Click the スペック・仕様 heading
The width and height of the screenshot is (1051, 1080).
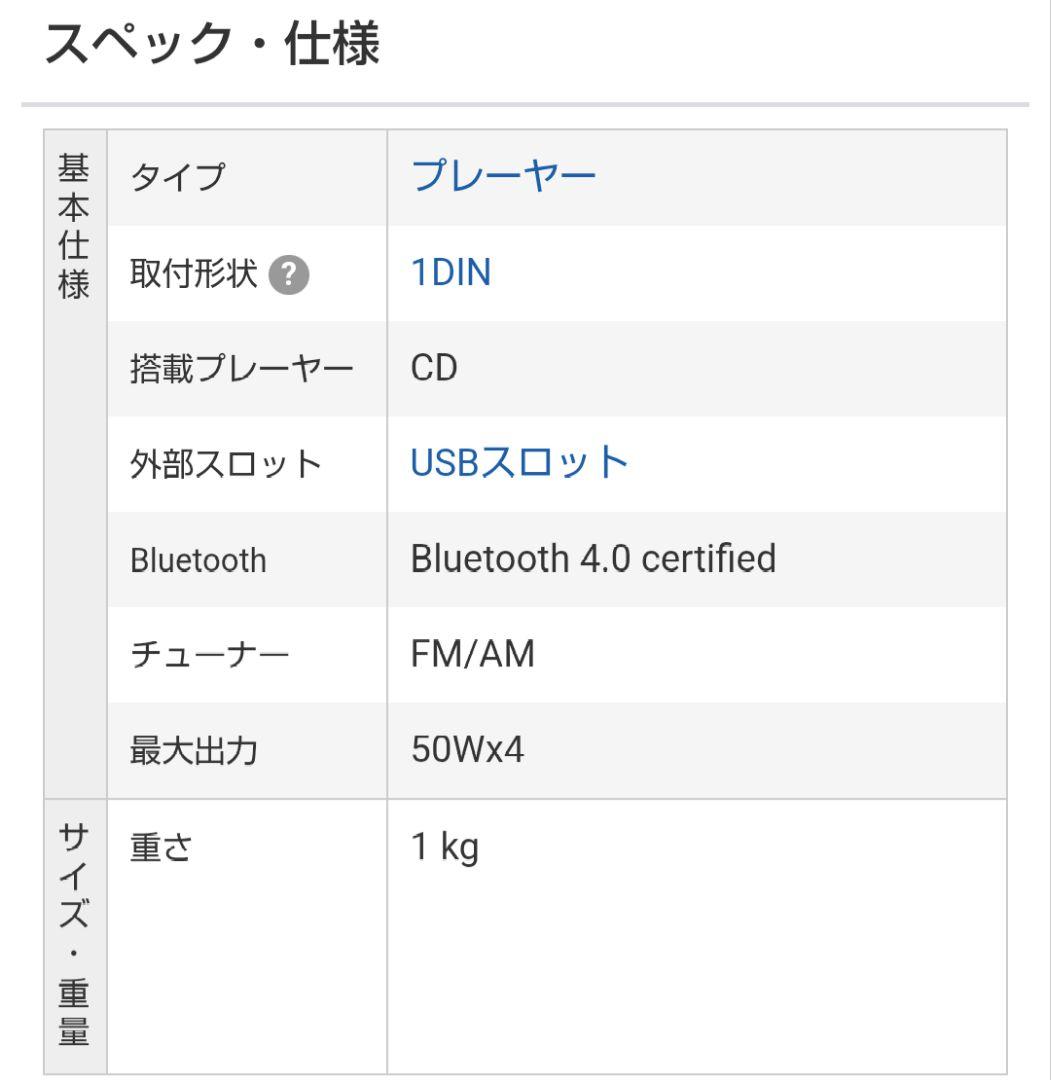tap(212, 46)
